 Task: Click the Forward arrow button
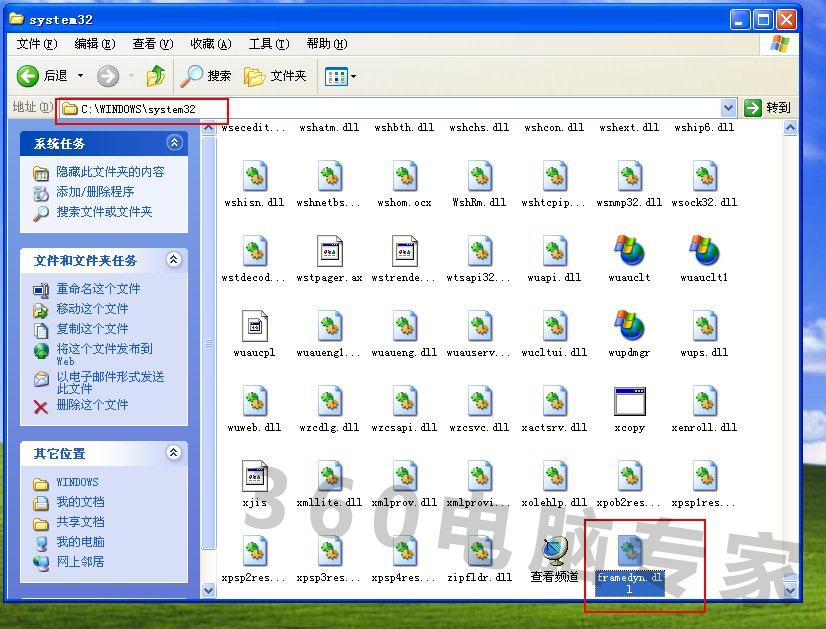coord(108,76)
